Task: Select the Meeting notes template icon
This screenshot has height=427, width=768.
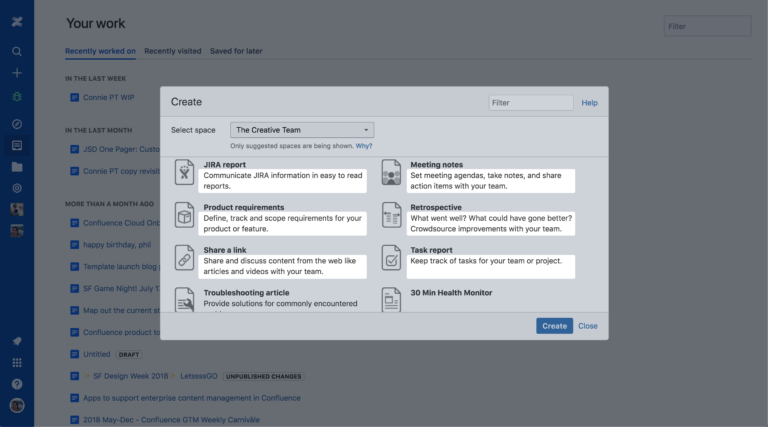Action: pos(391,172)
